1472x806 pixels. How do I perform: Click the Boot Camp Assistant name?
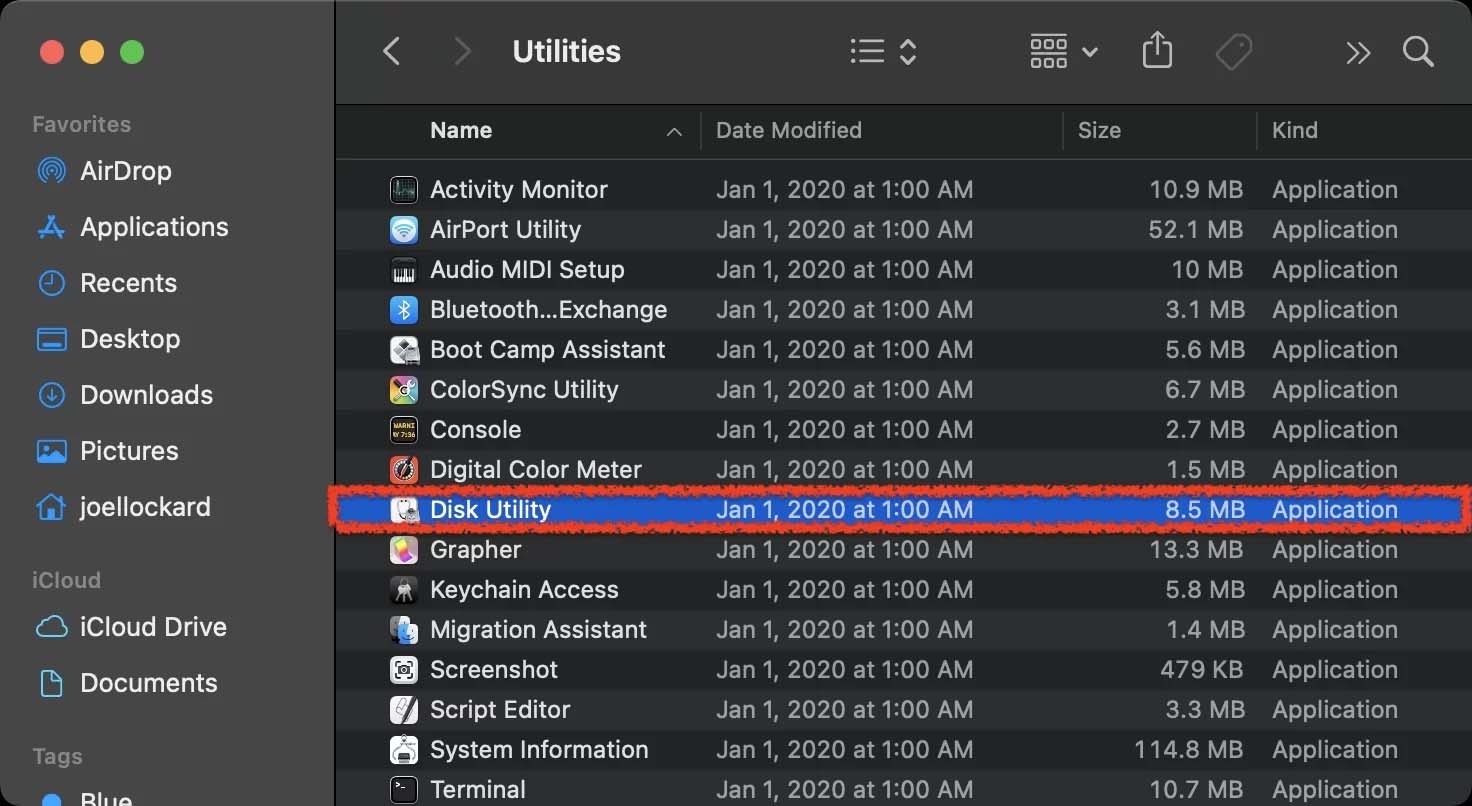548,349
